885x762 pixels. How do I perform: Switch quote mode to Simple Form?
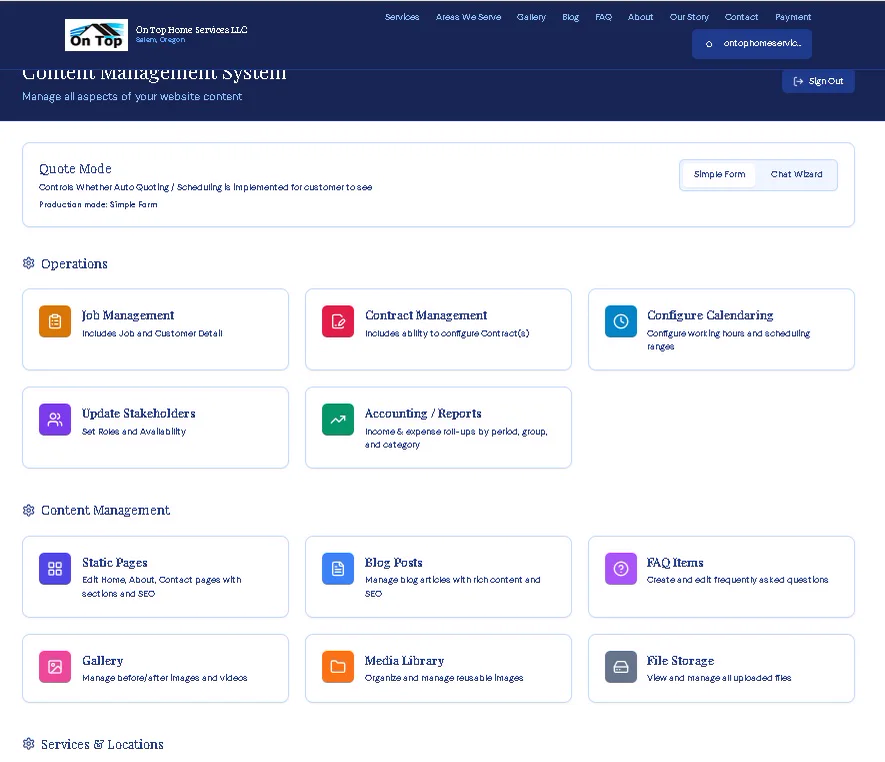tap(719, 174)
